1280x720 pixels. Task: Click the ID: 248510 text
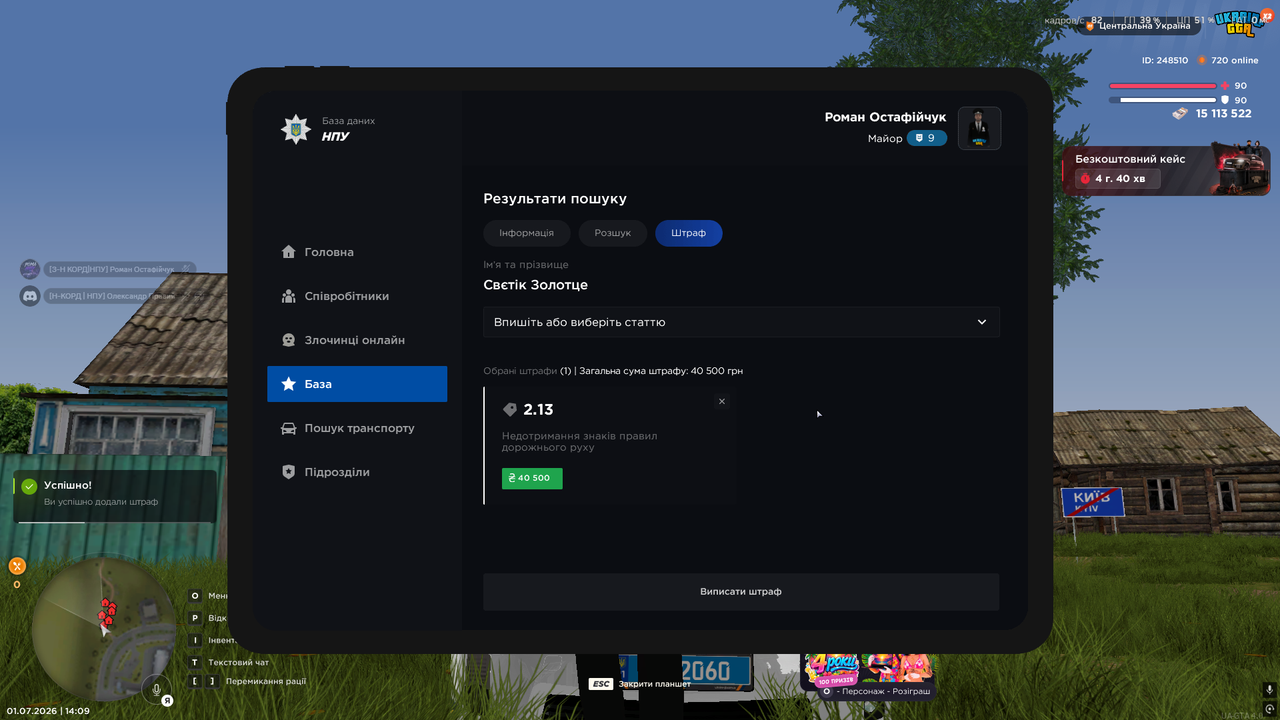click(x=1165, y=60)
